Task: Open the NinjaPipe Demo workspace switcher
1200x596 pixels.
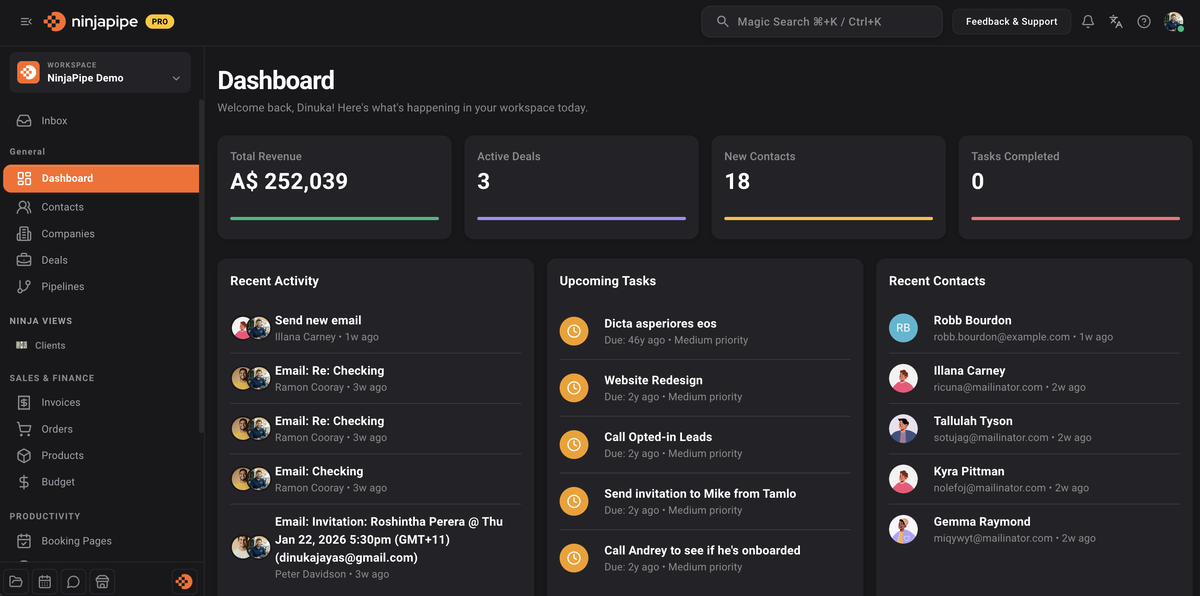Action: [99, 72]
